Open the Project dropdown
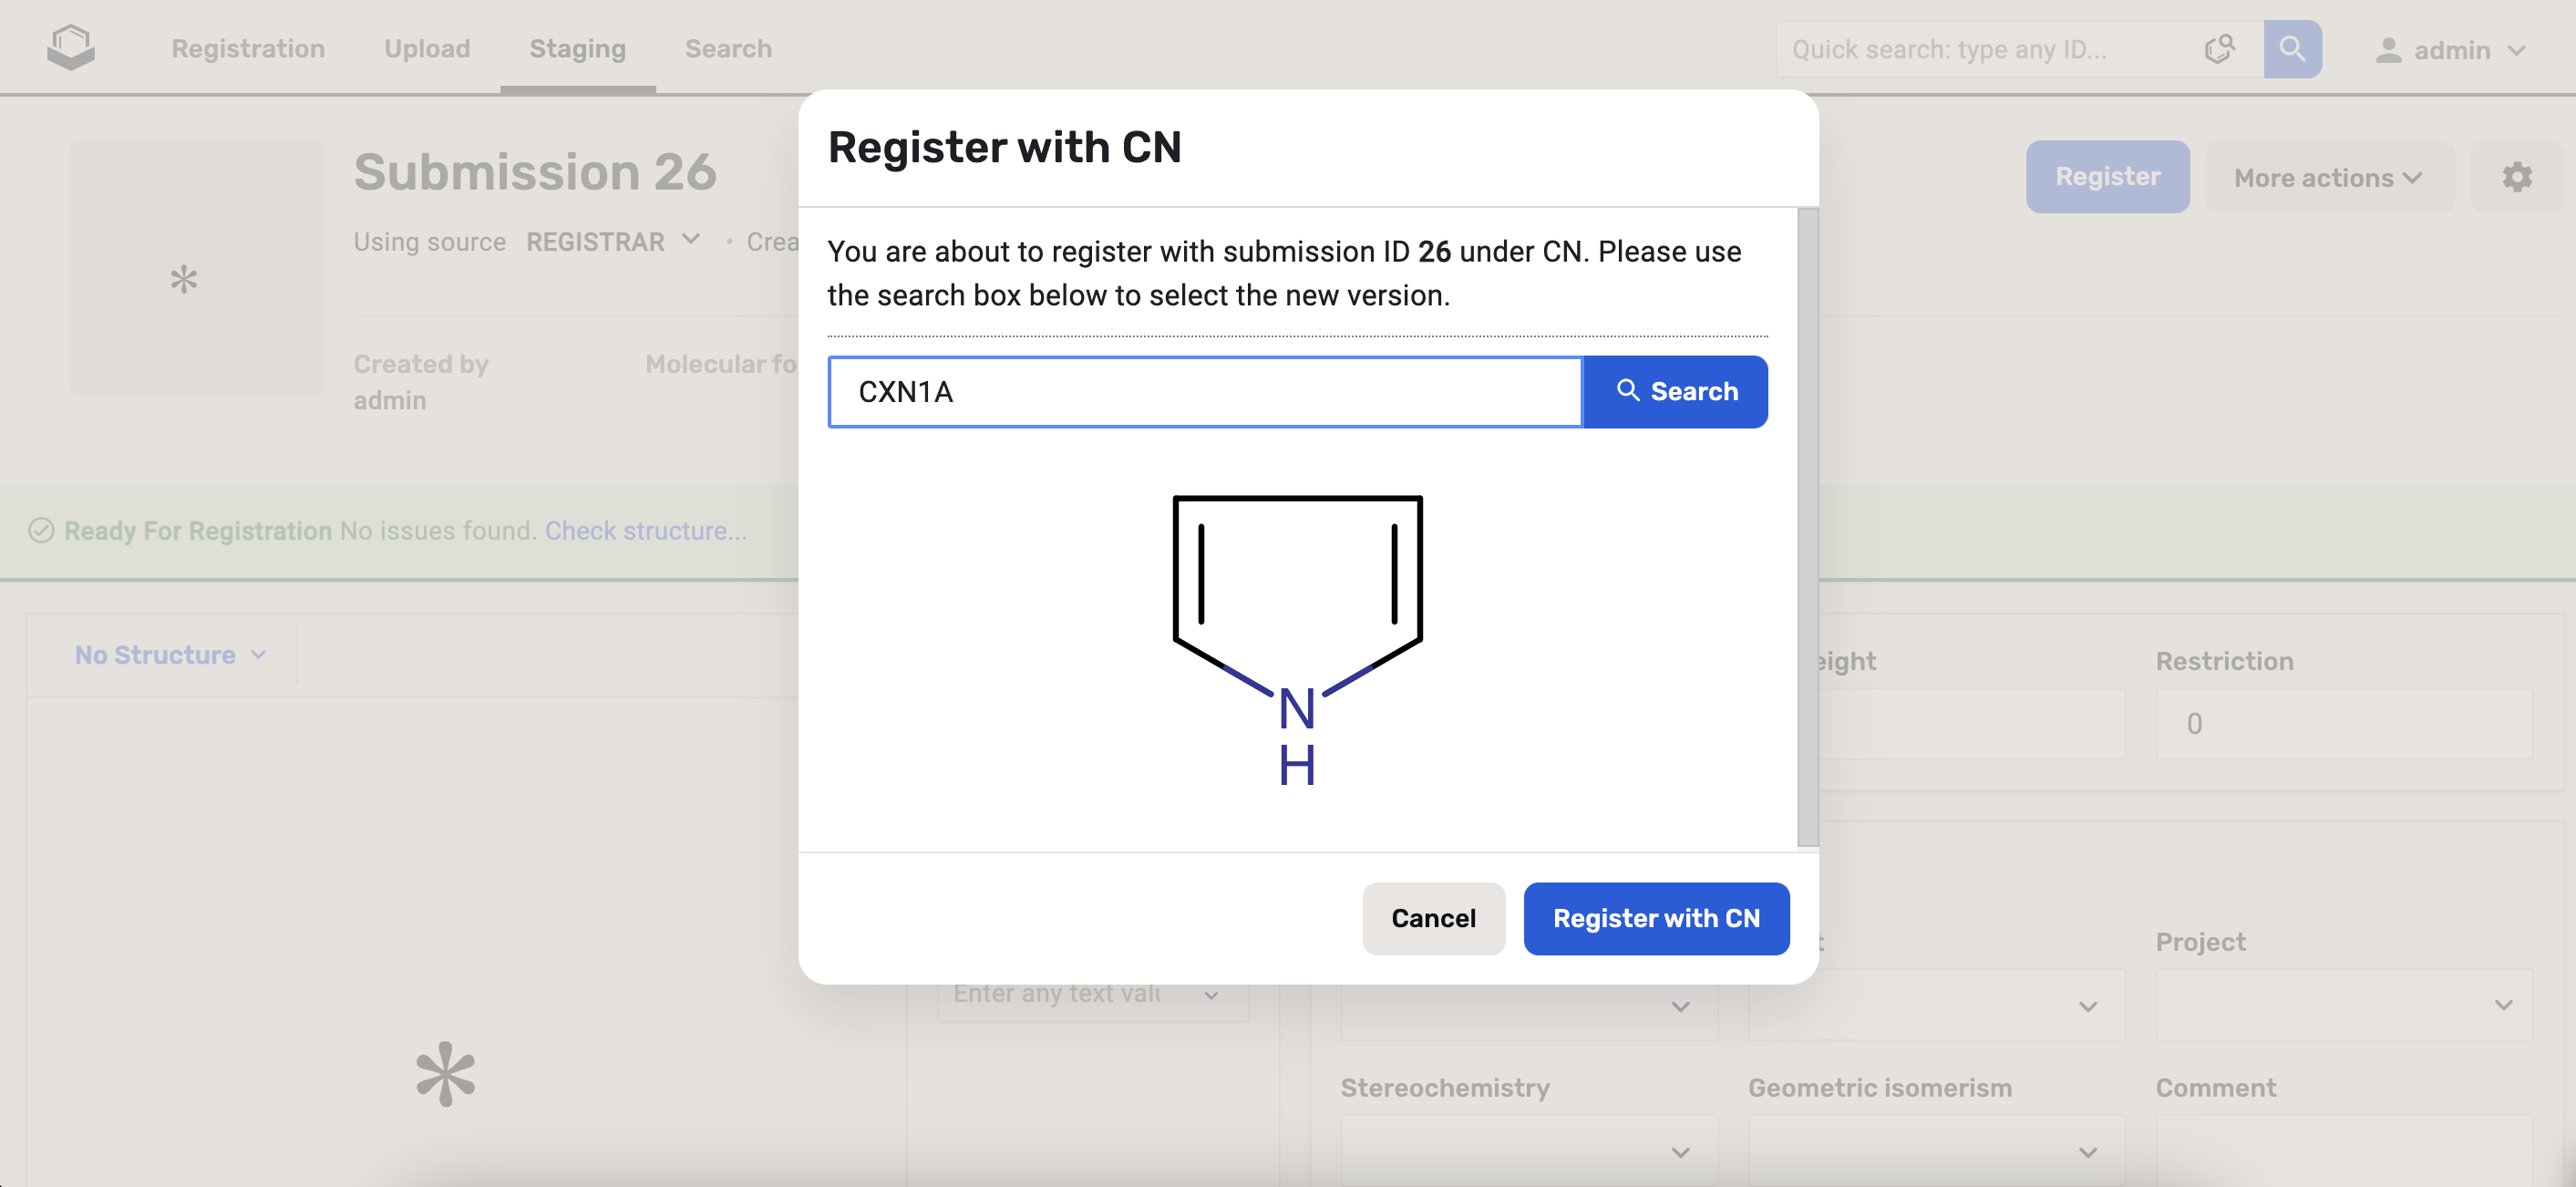The image size is (2576, 1187). click(x=2343, y=1004)
